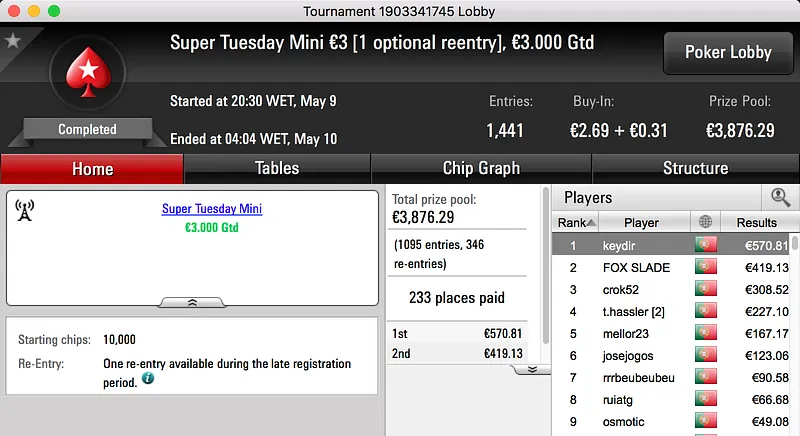Click the Poker Lobby button
Image resolution: width=800 pixels, height=436 pixels.
coord(727,52)
